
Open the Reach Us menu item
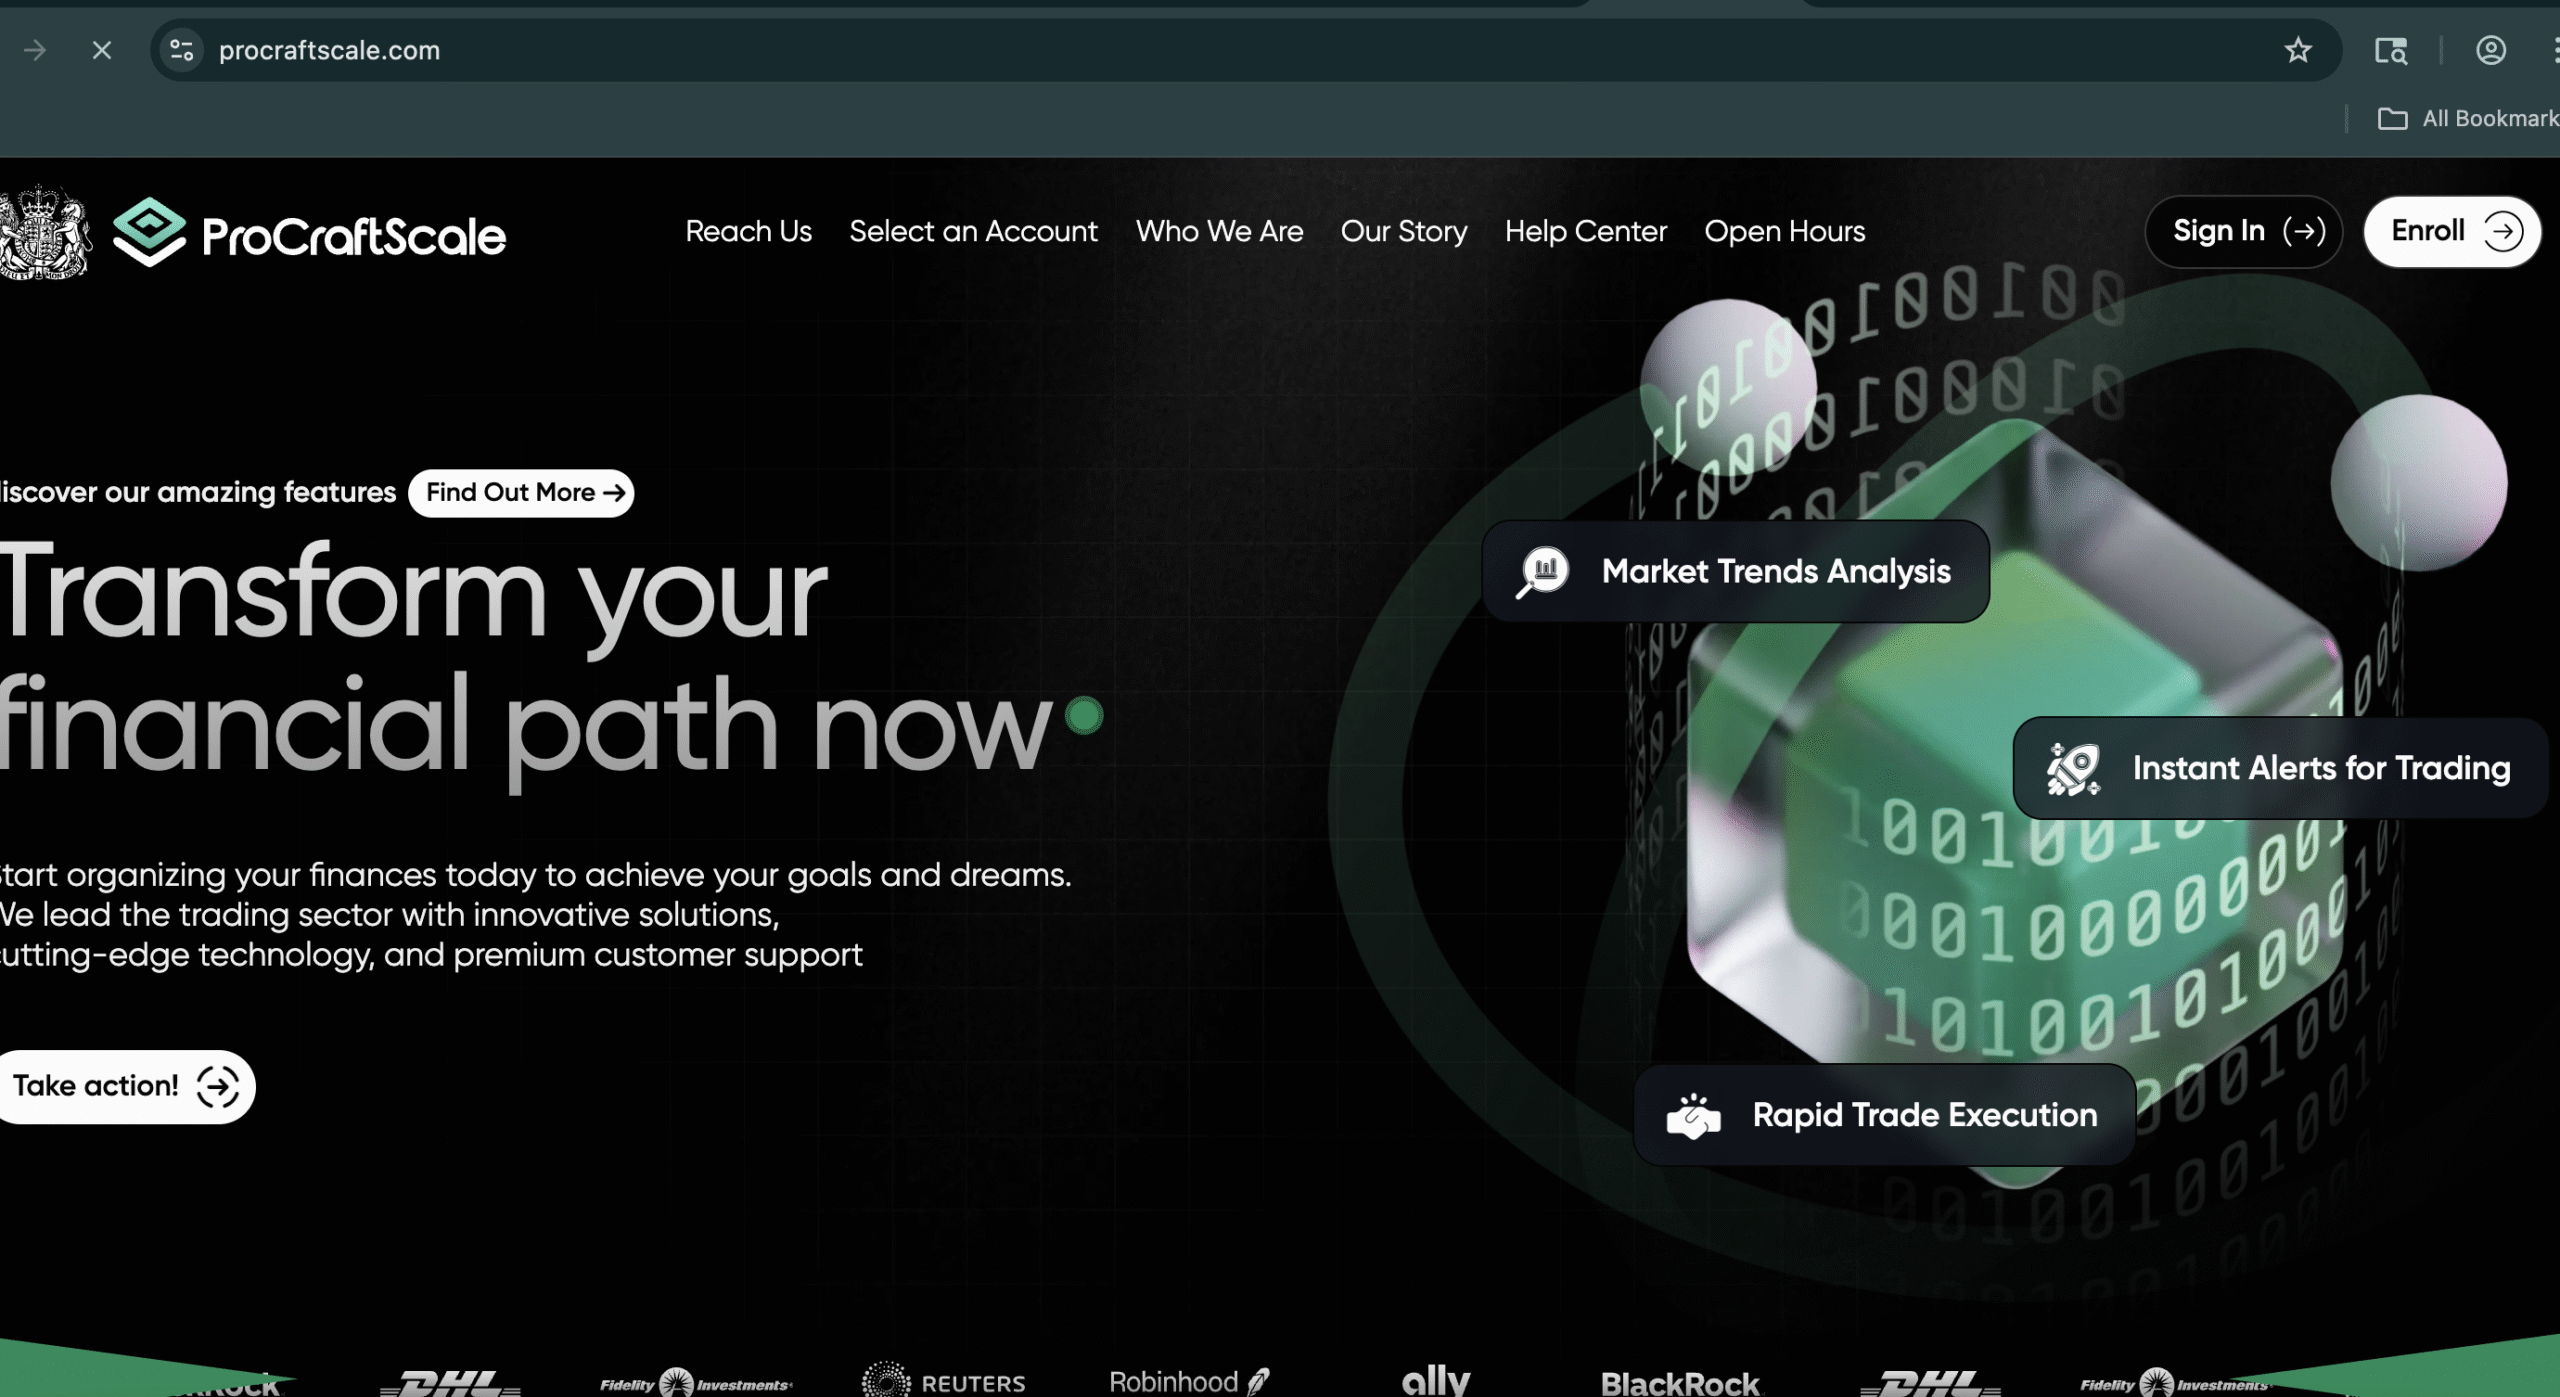tap(748, 232)
